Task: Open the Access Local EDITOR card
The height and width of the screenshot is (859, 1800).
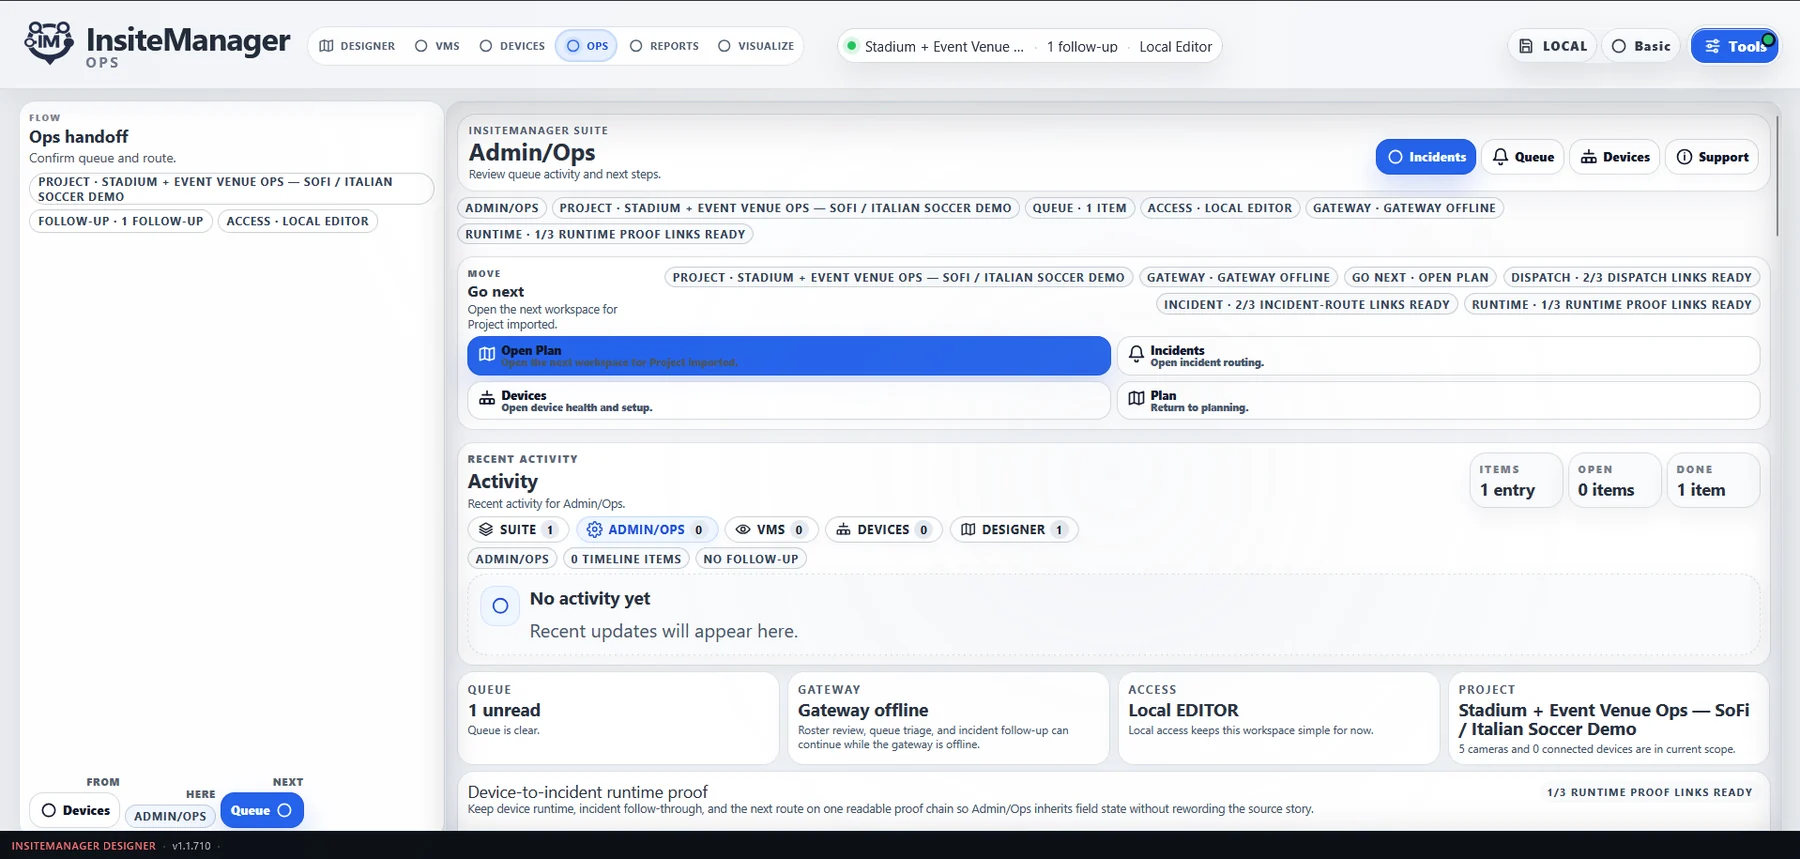Action: point(1278,718)
